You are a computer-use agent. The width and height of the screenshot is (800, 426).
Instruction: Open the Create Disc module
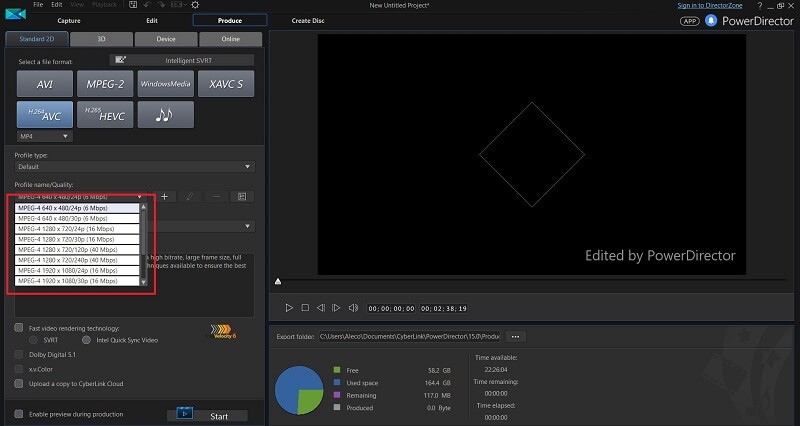click(308, 20)
